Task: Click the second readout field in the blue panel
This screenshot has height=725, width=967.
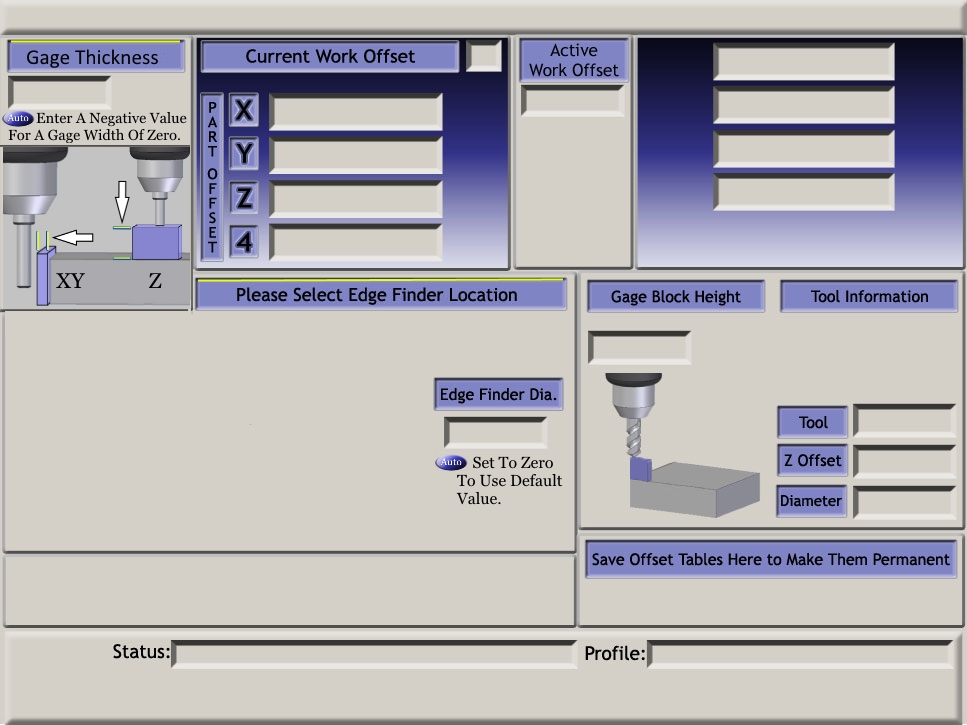Action: (x=804, y=105)
